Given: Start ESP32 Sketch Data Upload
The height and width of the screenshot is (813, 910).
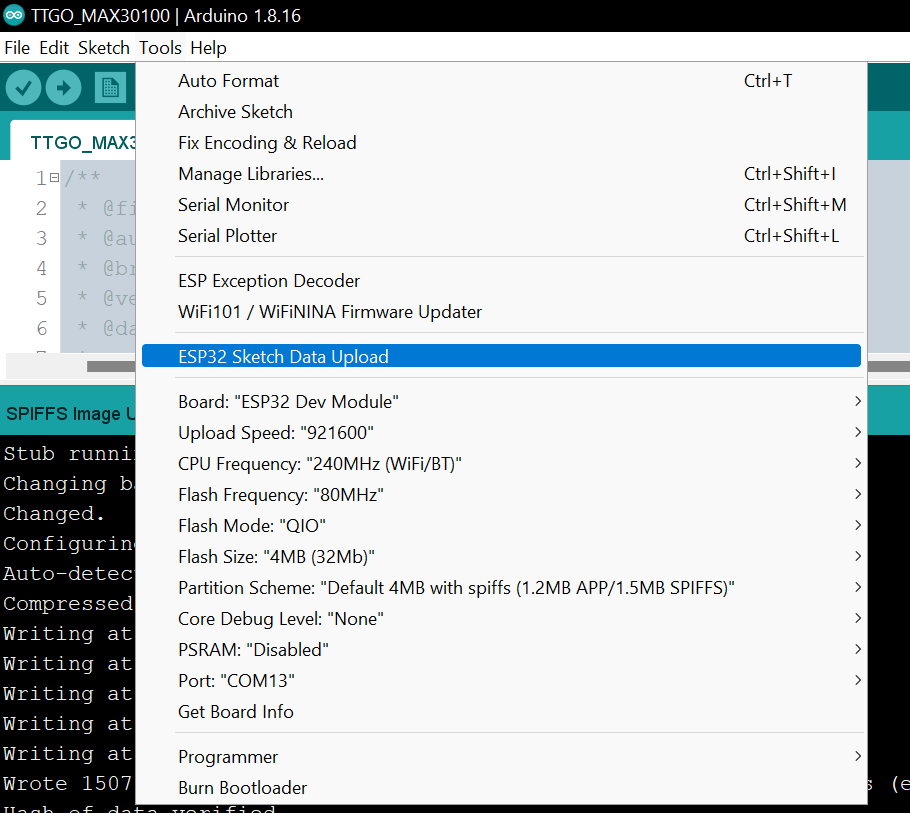Looking at the screenshot, I should click(x=501, y=356).
